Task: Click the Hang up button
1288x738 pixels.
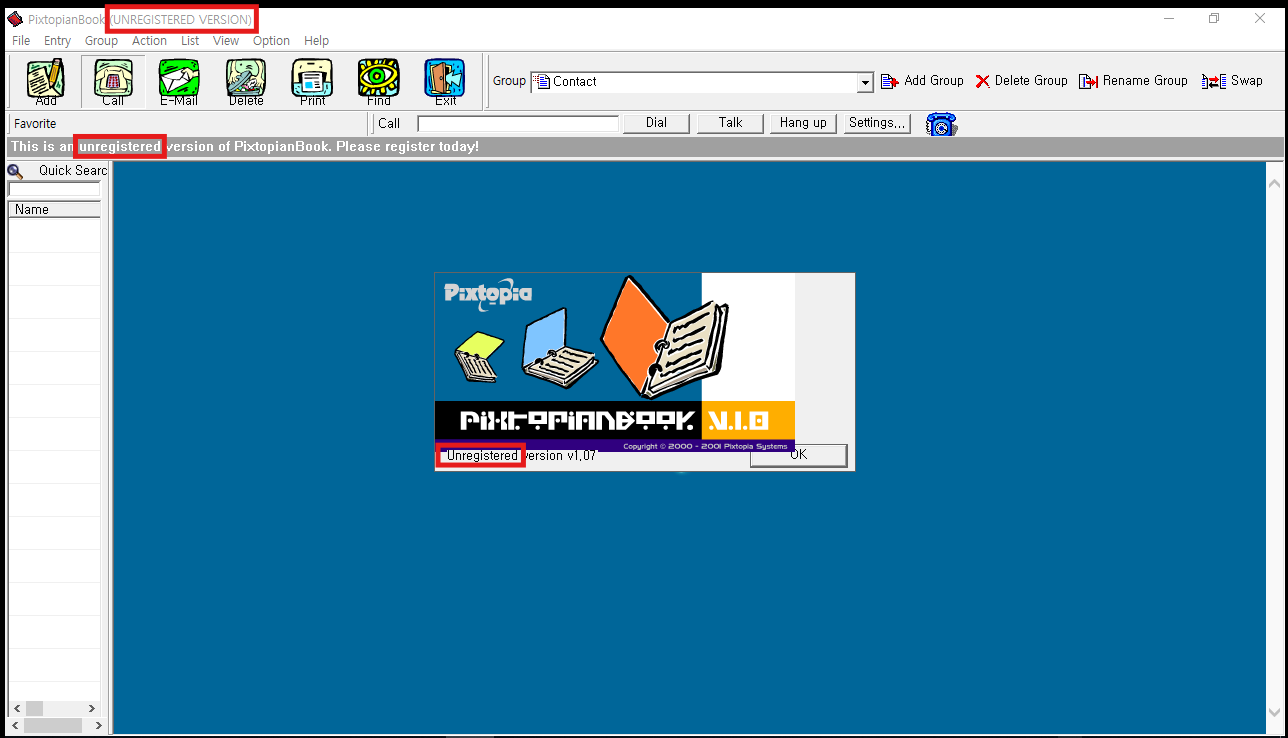Action: [803, 123]
